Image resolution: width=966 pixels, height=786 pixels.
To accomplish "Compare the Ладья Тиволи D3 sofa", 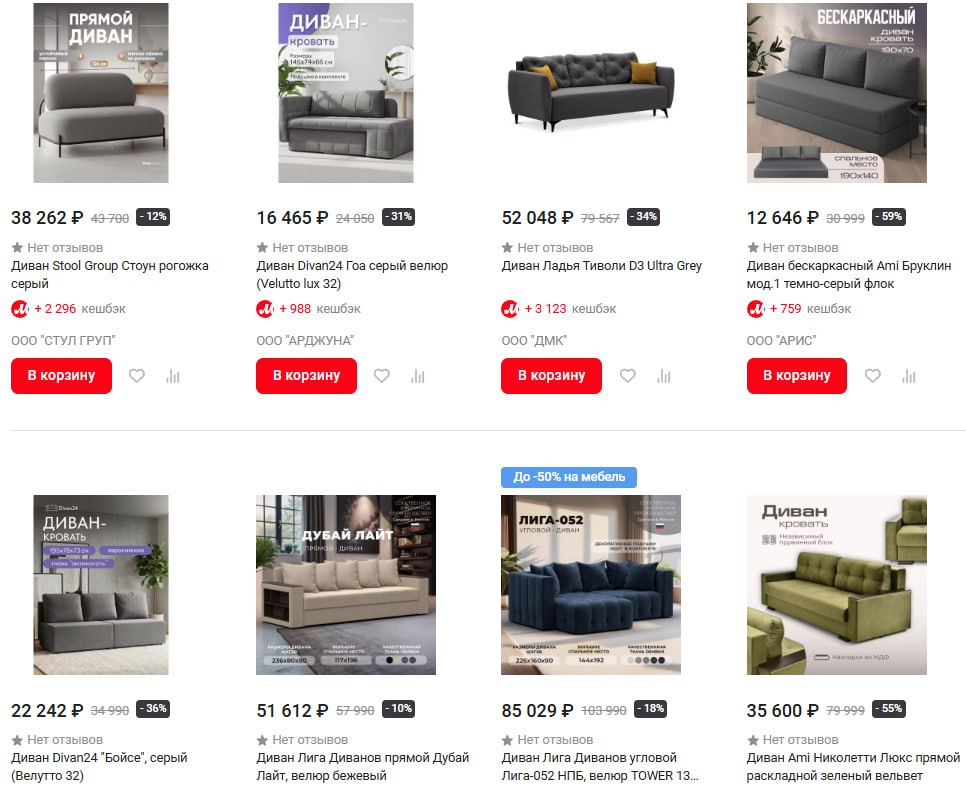I will tap(664, 376).
